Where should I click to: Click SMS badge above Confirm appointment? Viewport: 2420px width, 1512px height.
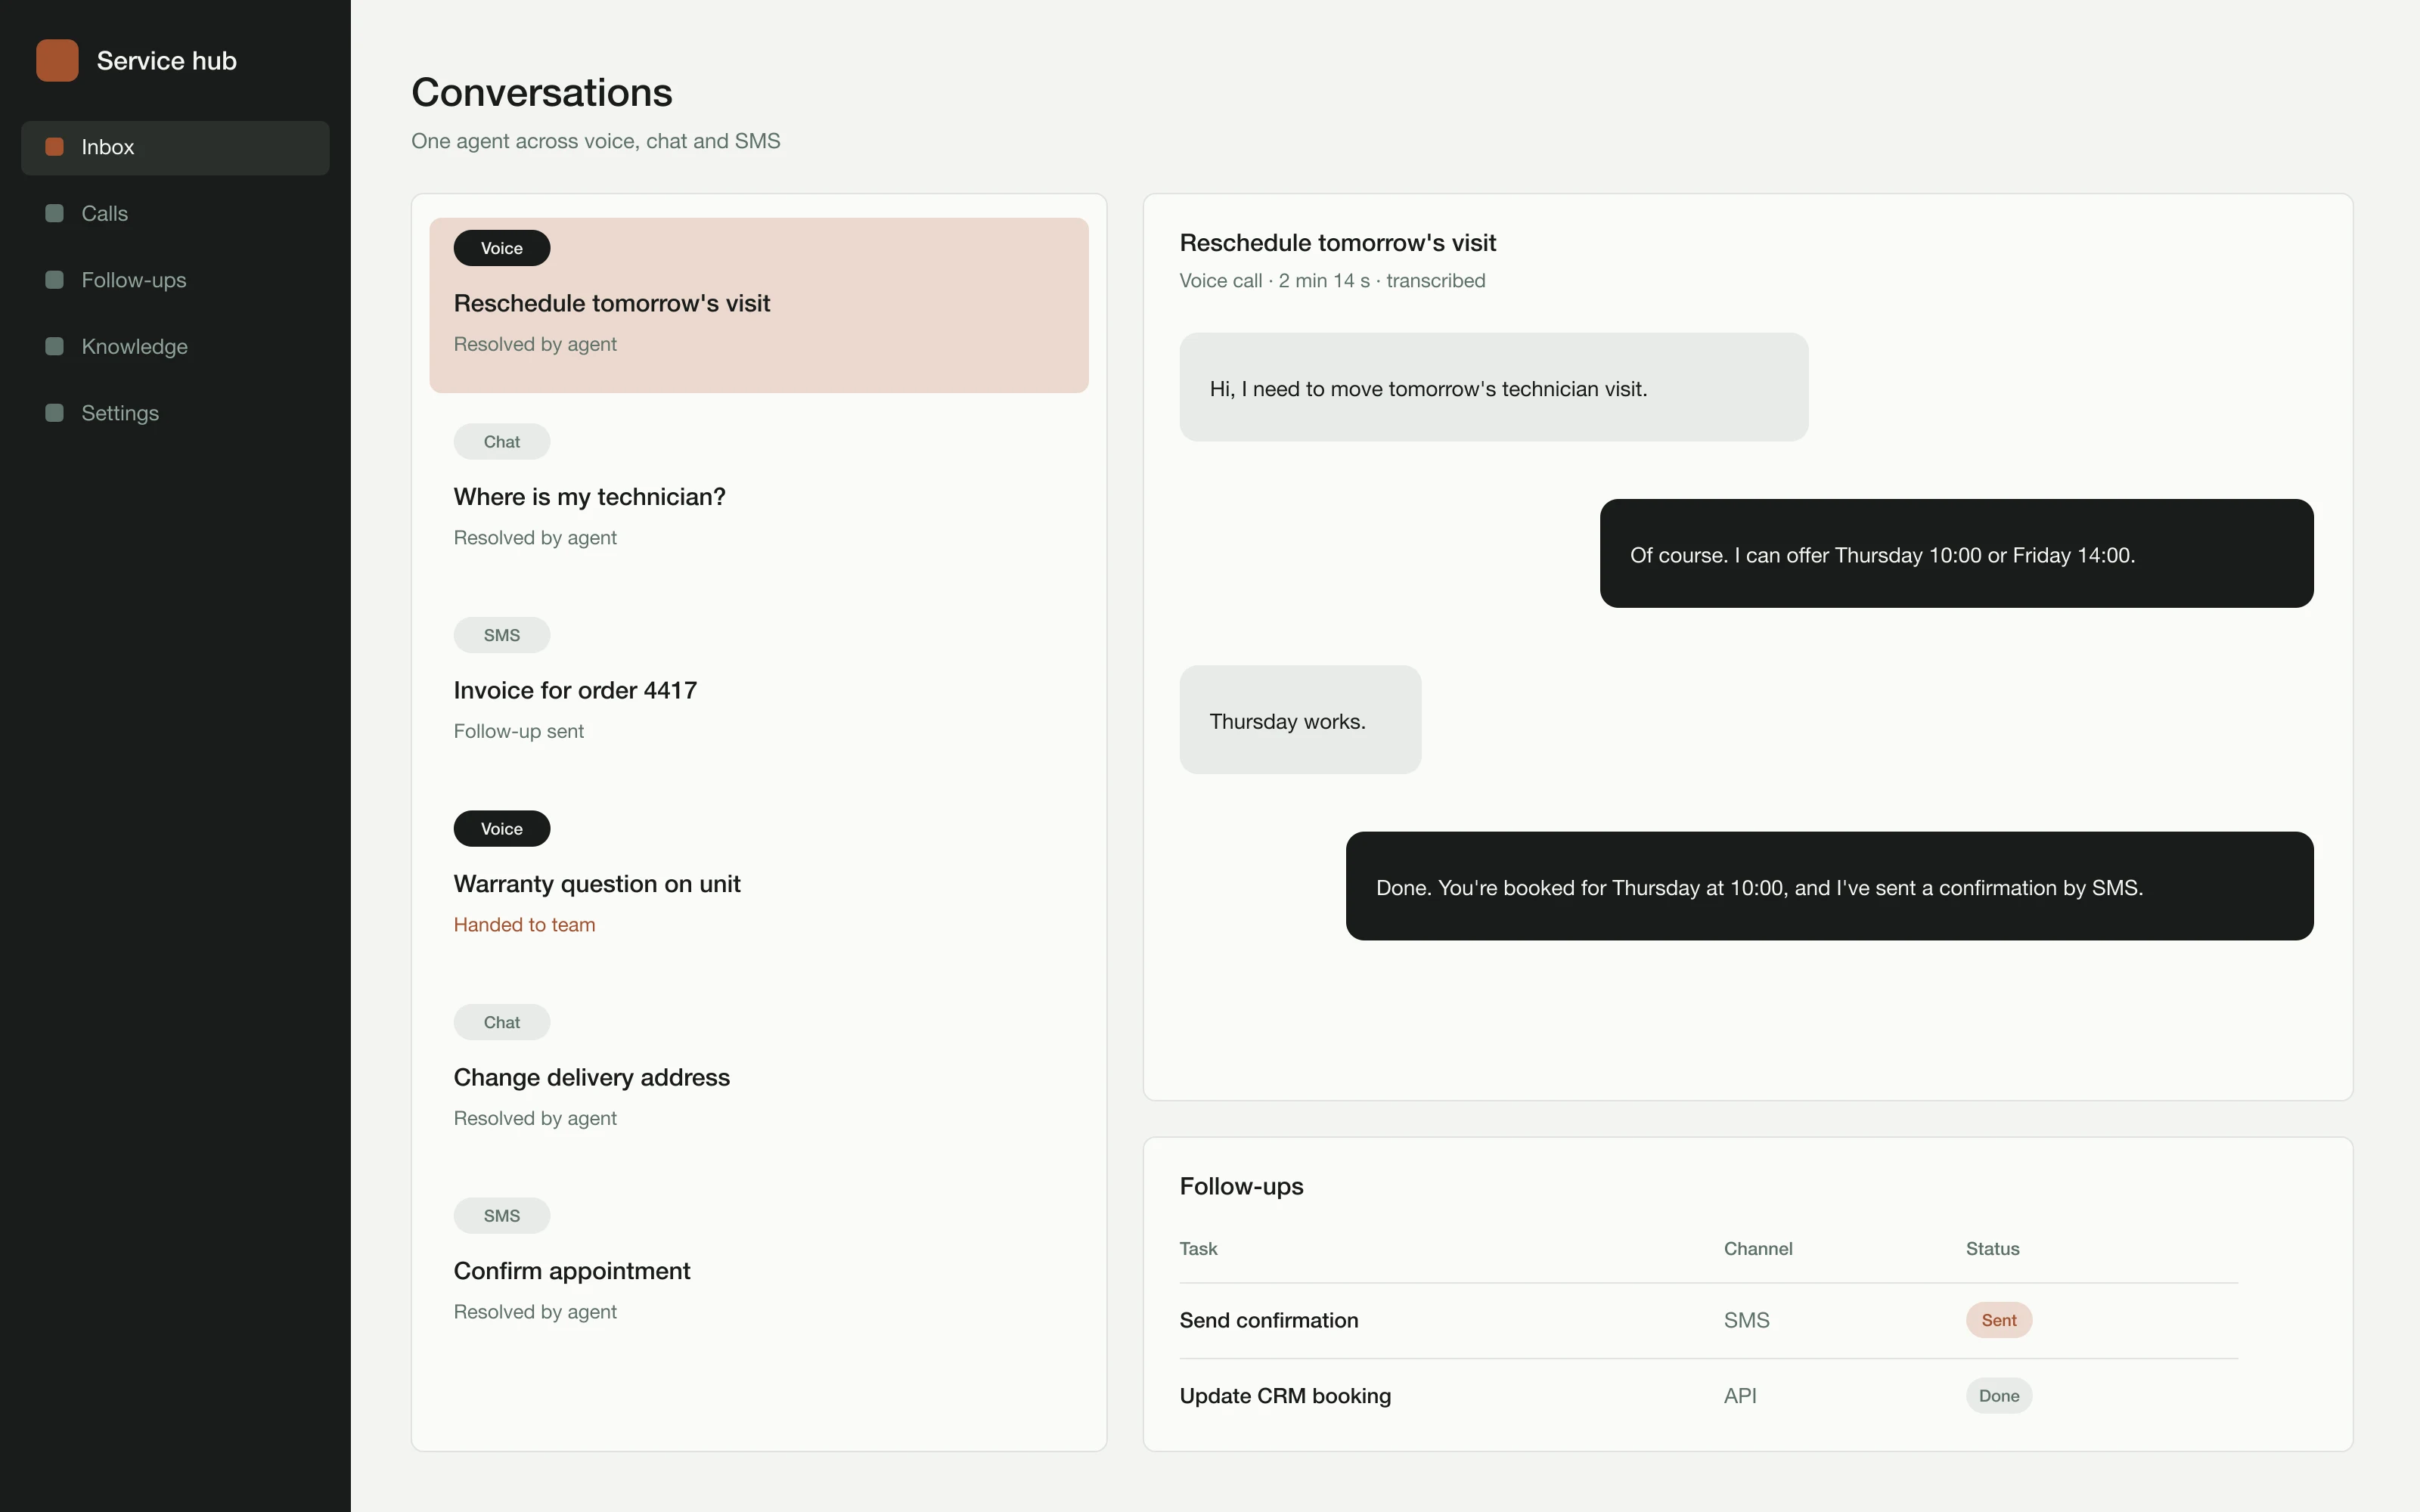(x=502, y=1216)
